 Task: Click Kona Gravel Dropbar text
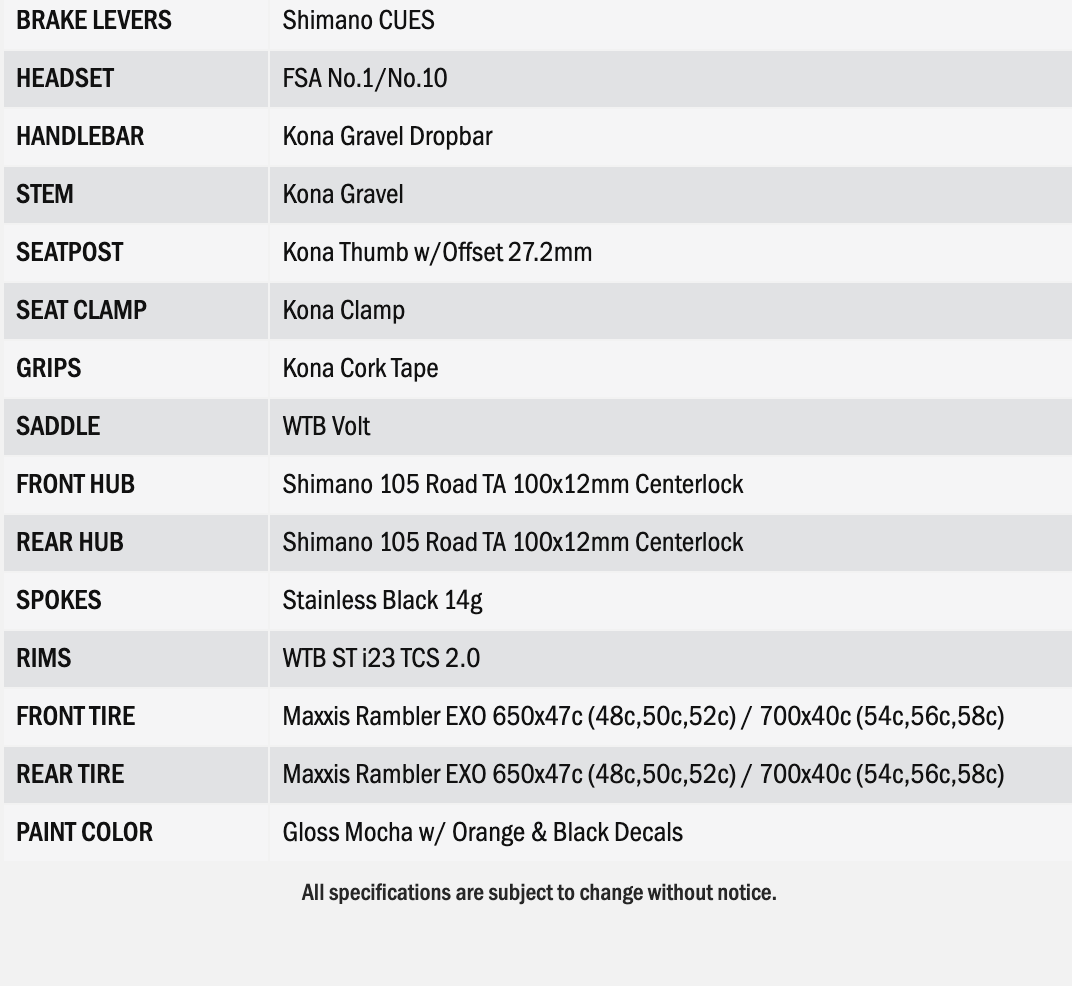point(387,137)
